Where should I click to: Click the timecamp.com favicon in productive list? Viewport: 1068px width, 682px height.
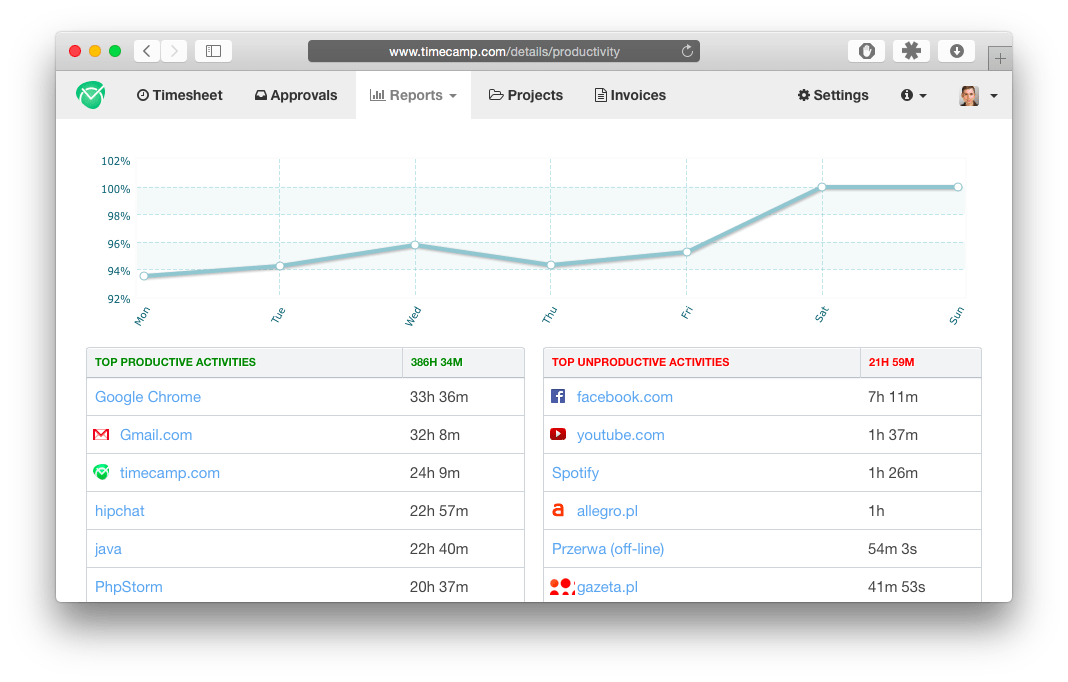[101, 472]
